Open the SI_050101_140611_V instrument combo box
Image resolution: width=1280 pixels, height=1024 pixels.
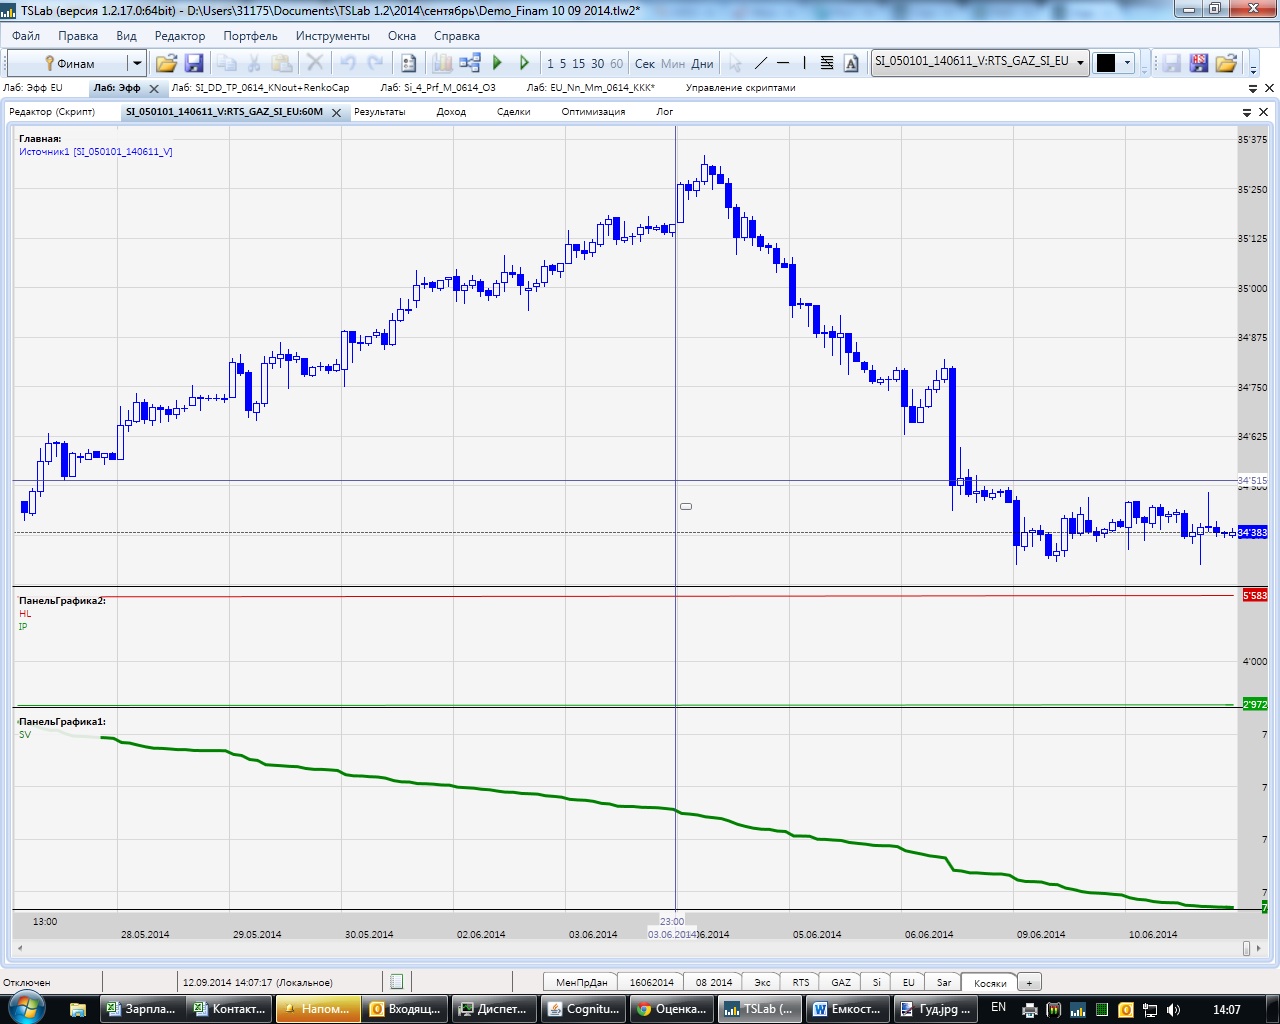point(1080,62)
